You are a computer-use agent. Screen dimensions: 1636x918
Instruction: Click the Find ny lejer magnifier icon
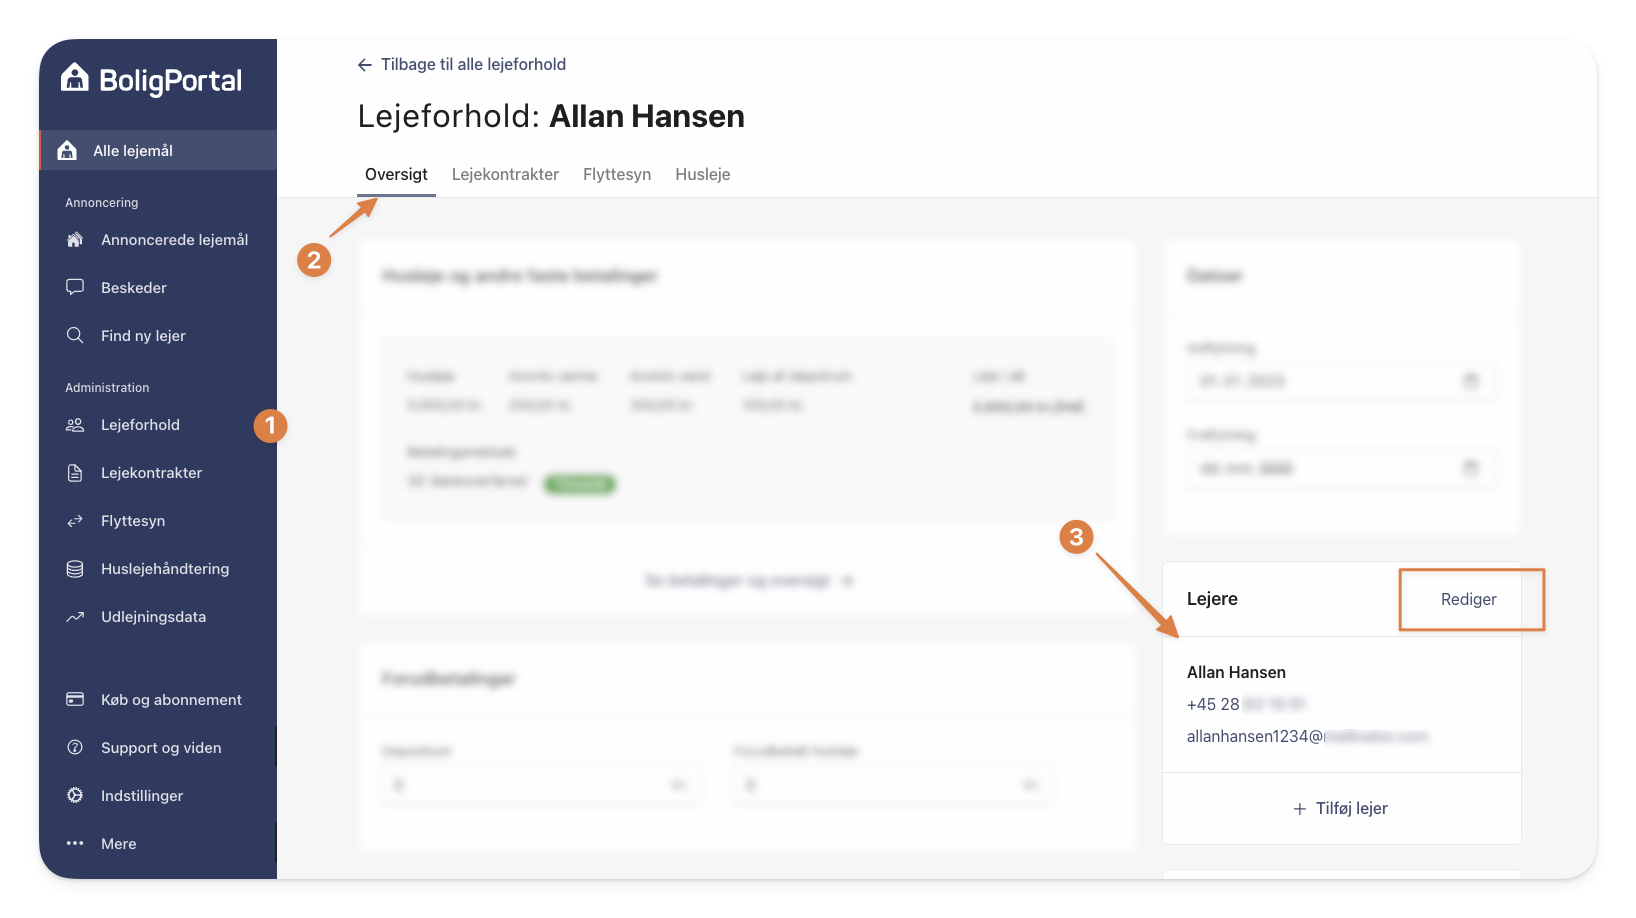[x=75, y=335]
